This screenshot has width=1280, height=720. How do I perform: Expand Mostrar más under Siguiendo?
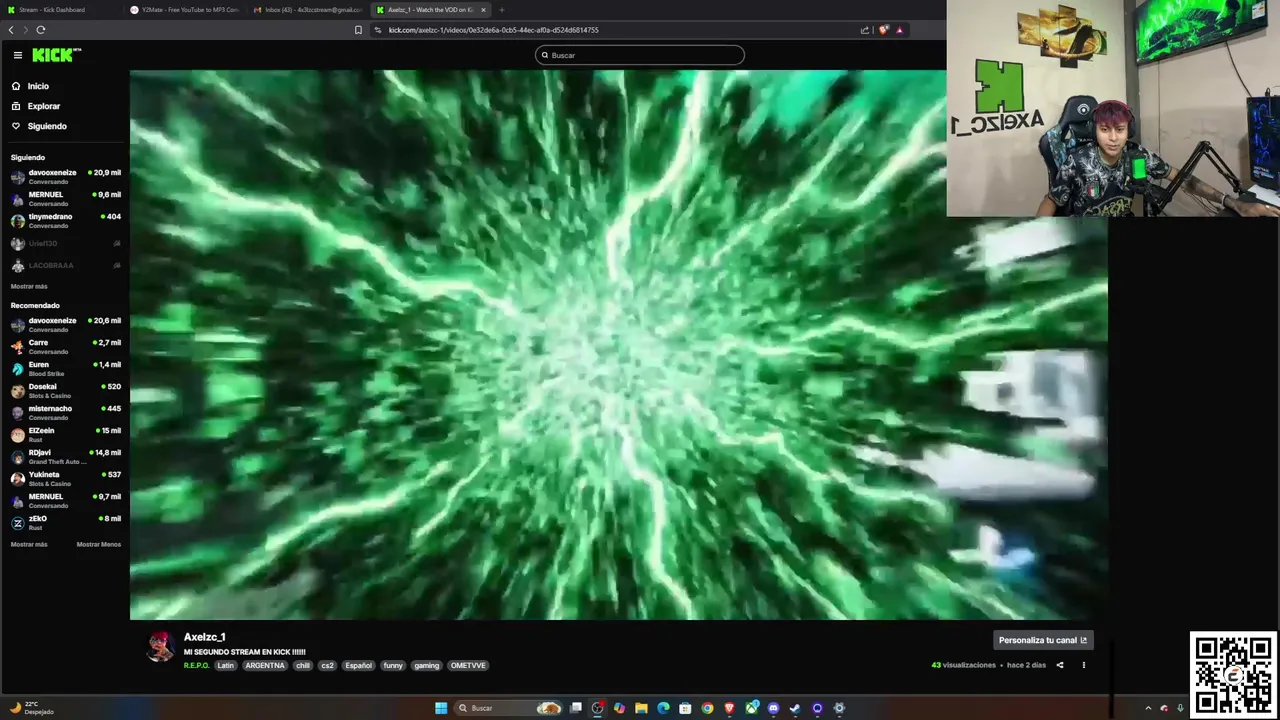pos(29,286)
